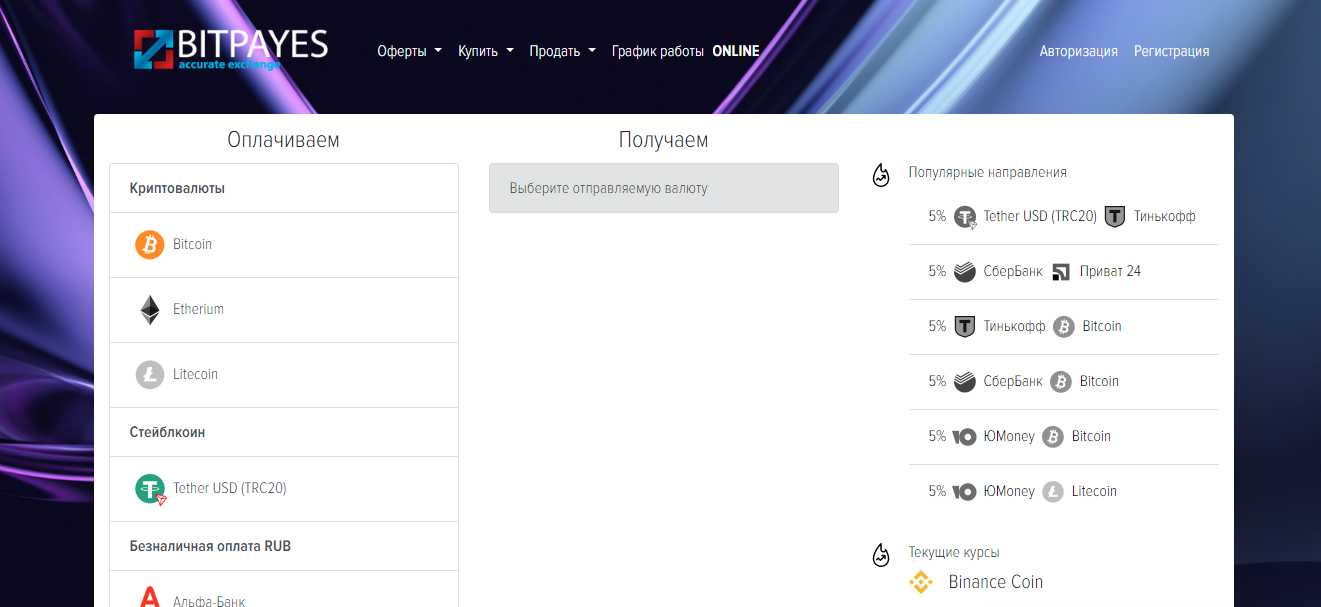Click the Приват 24 icon
This screenshot has height=607, width=1321.
[1062, 271]
